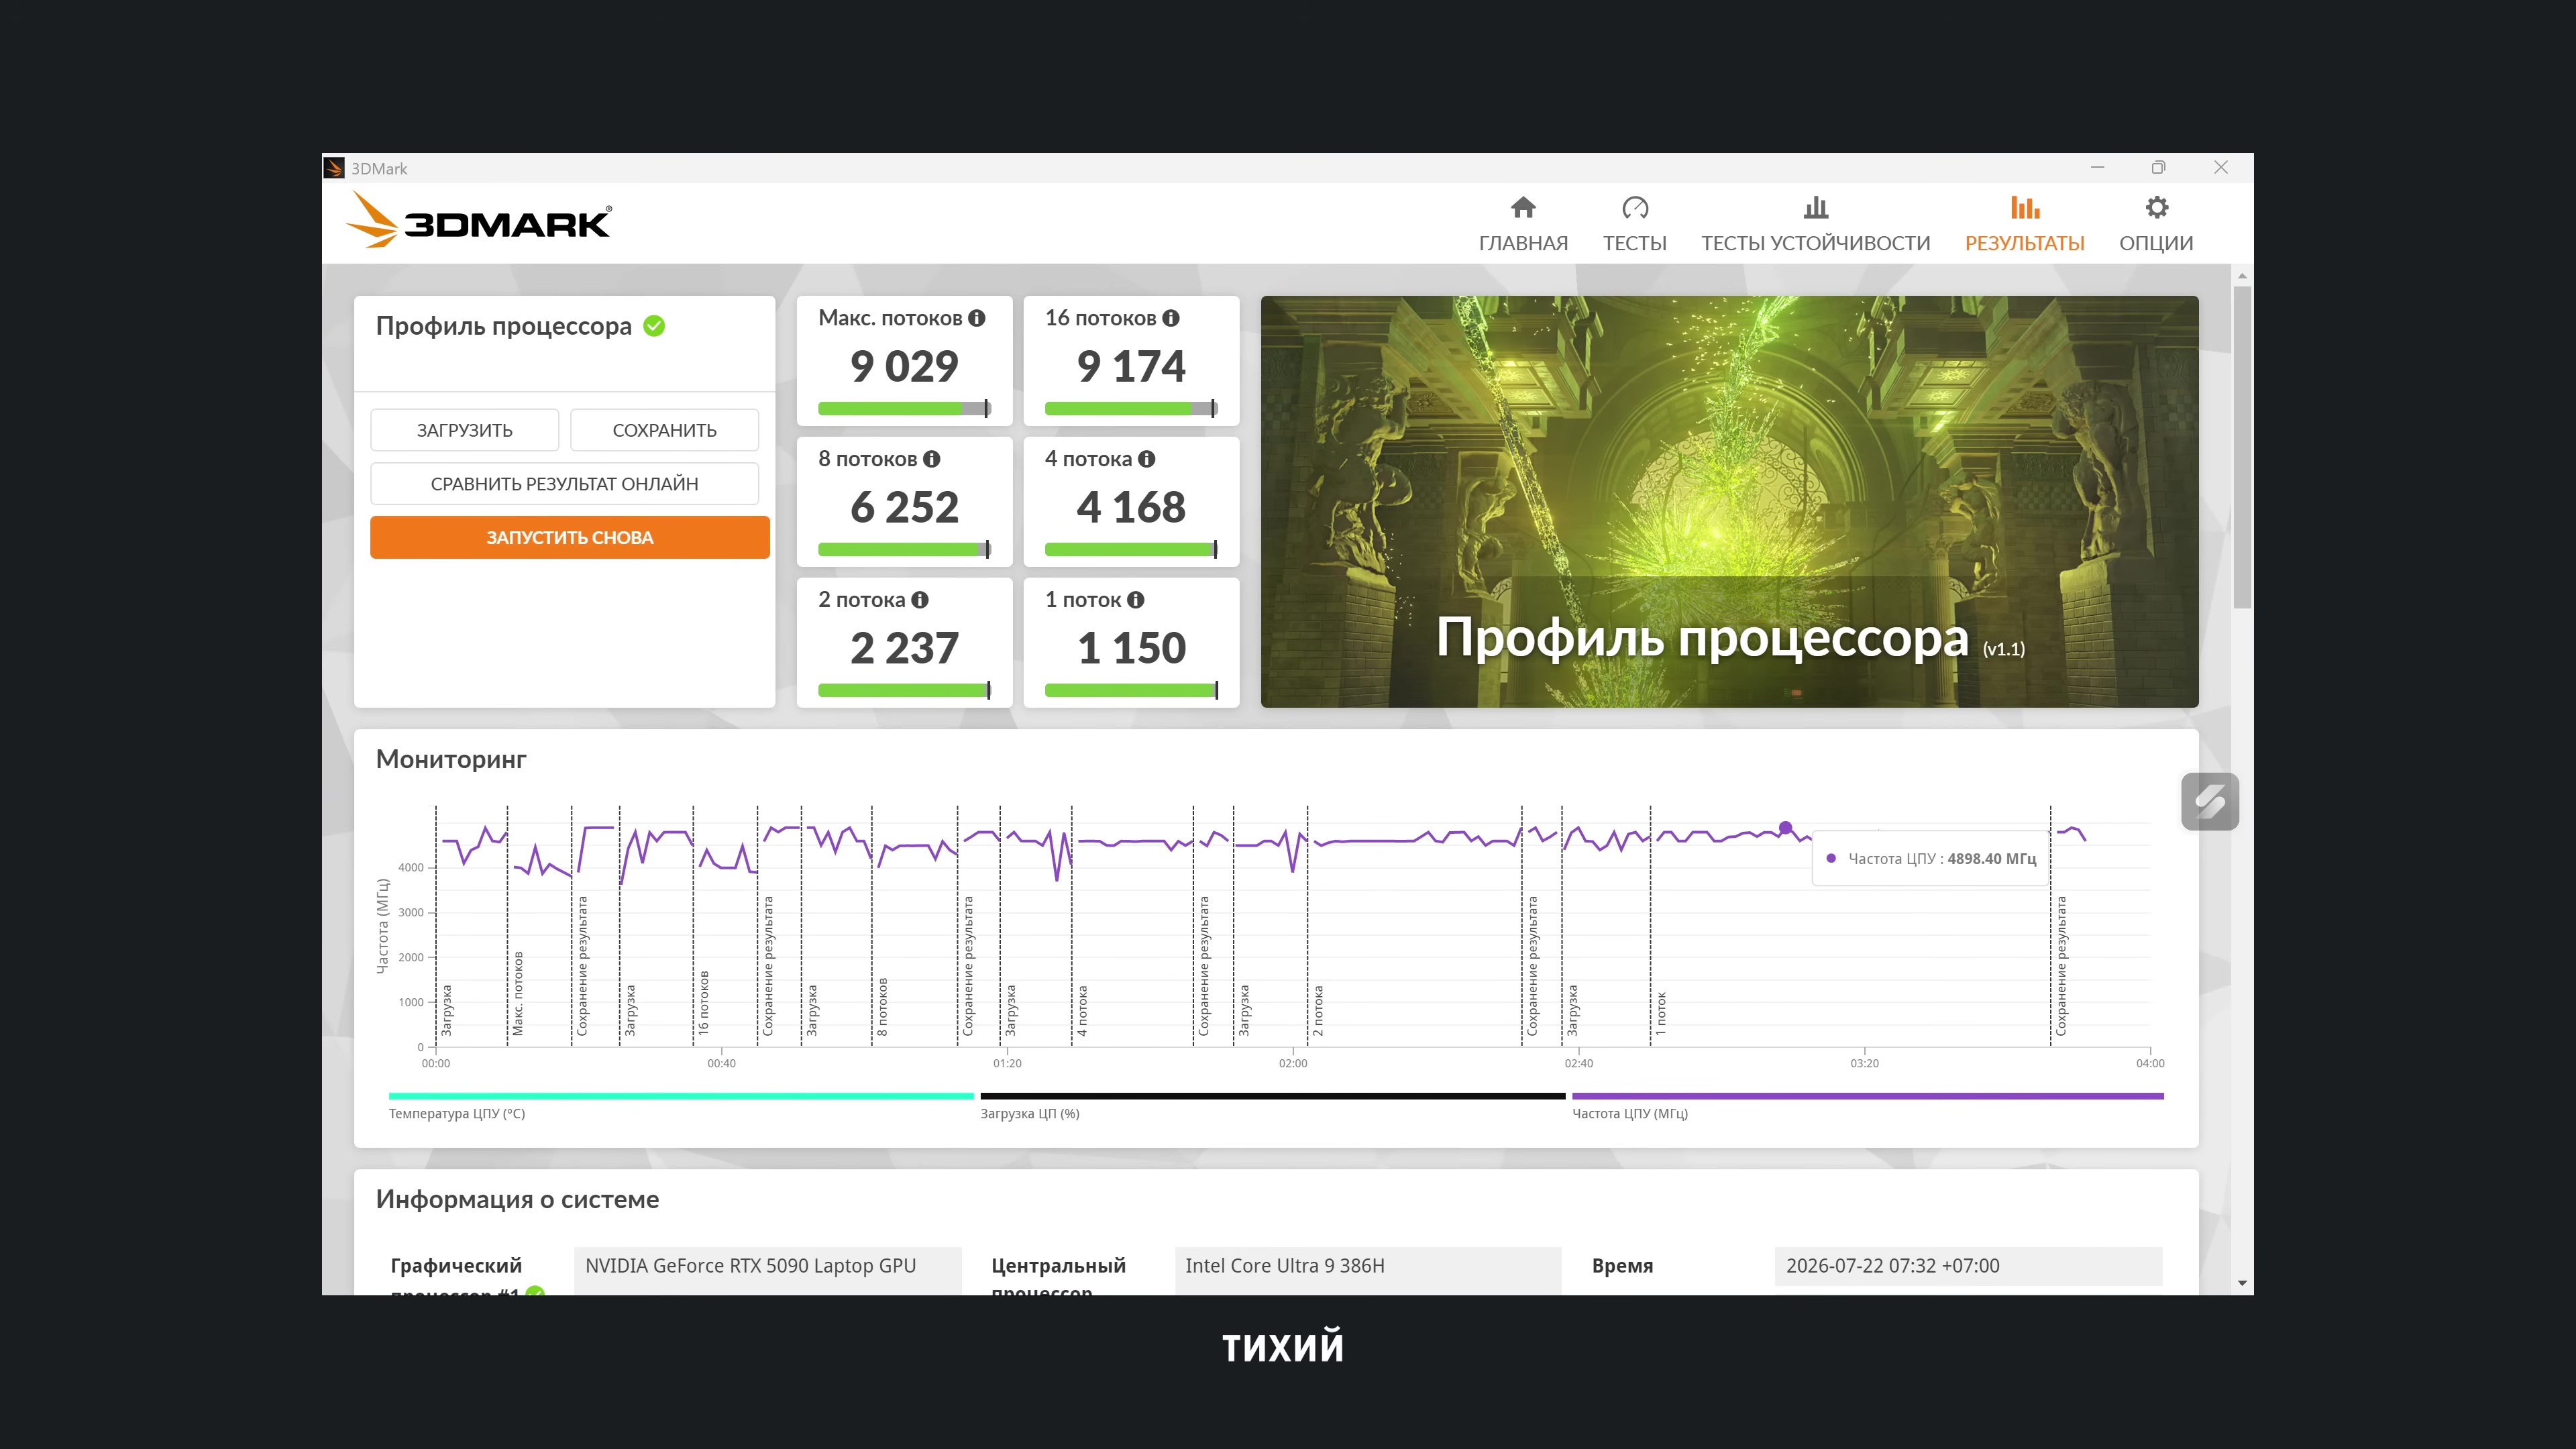
Task: Click the info icon next to 8 потоков
Action: (932, 459)
